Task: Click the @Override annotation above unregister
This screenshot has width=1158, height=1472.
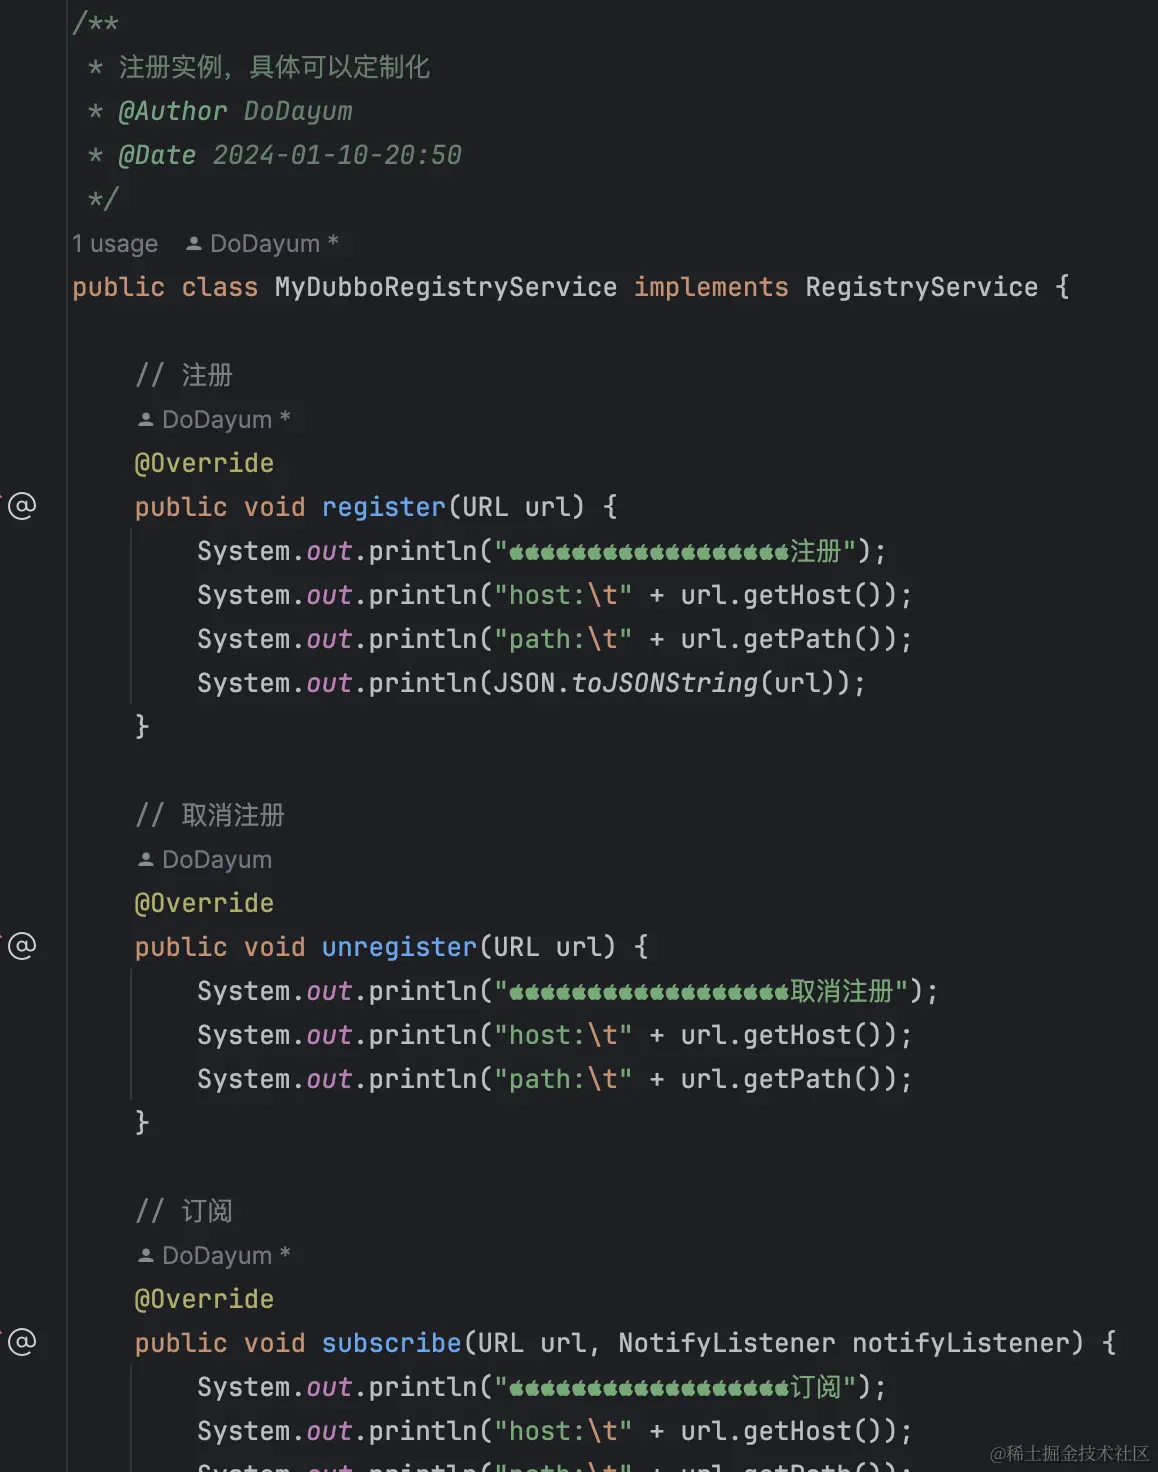Action: [x=204, y=903]
